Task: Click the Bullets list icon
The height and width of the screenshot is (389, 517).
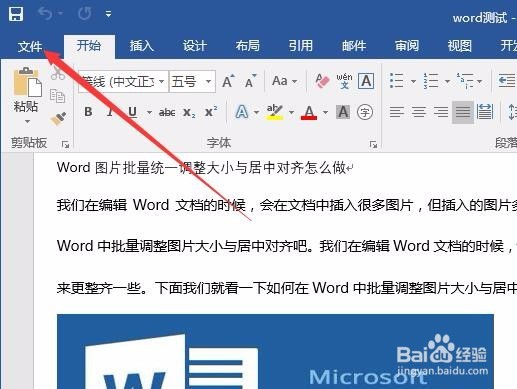Action: (x=397, y=81)
